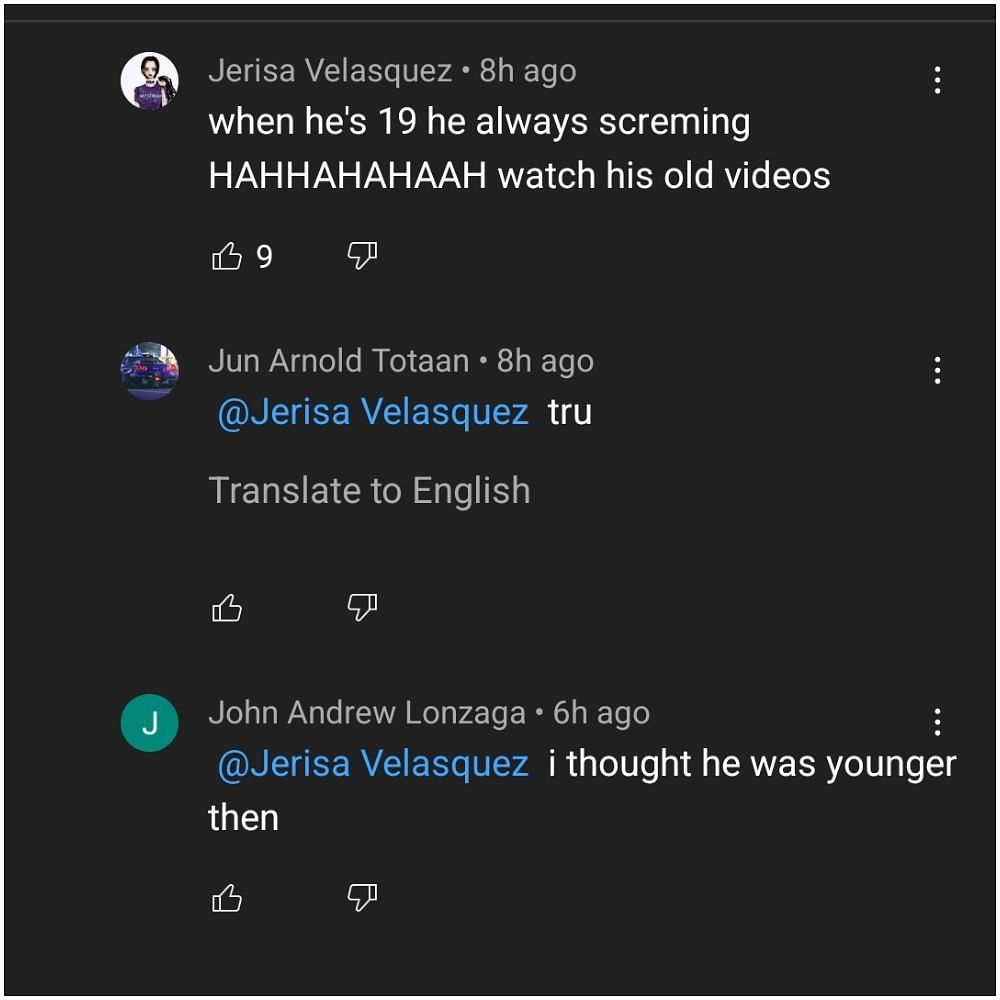Open Jerisa Velasquez's profile picture
This screenshot has width=1000, height=1000.
point(150,81)
